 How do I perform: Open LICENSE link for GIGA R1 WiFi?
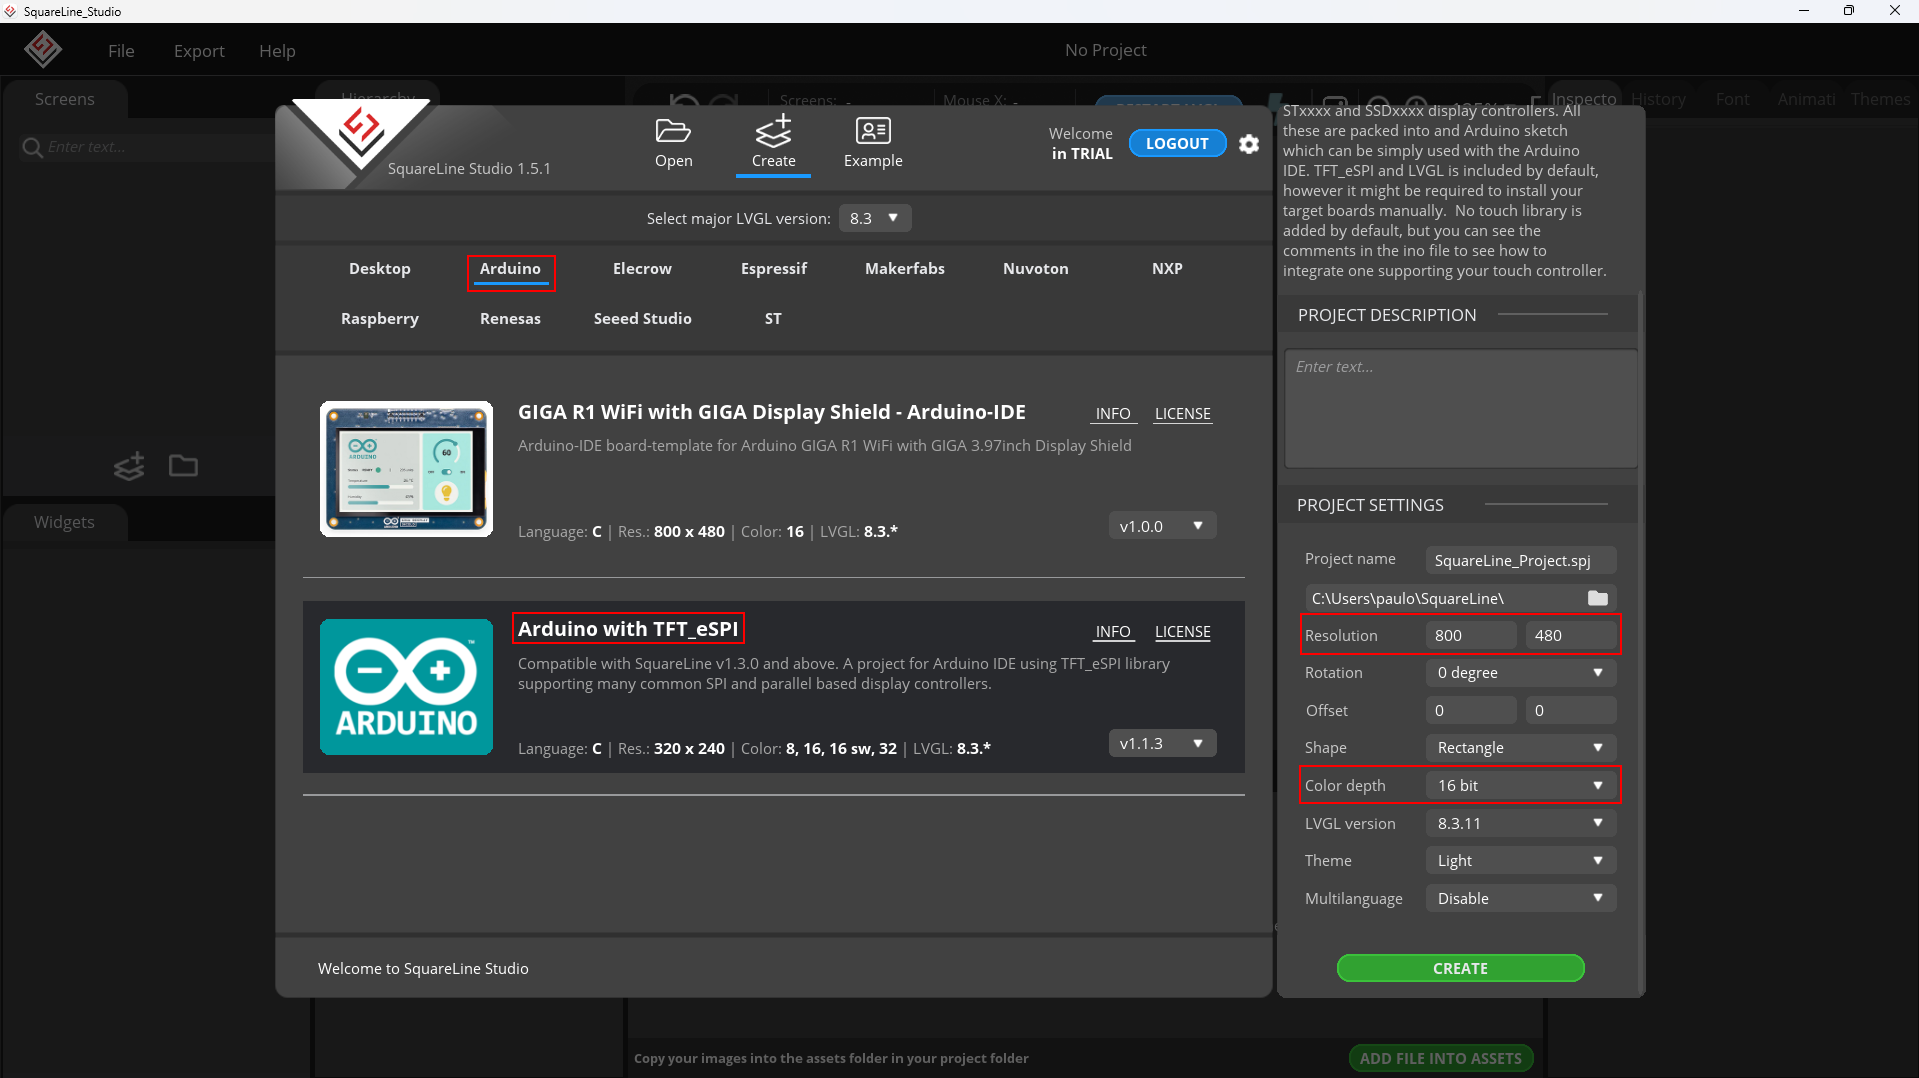(1182, 414)
